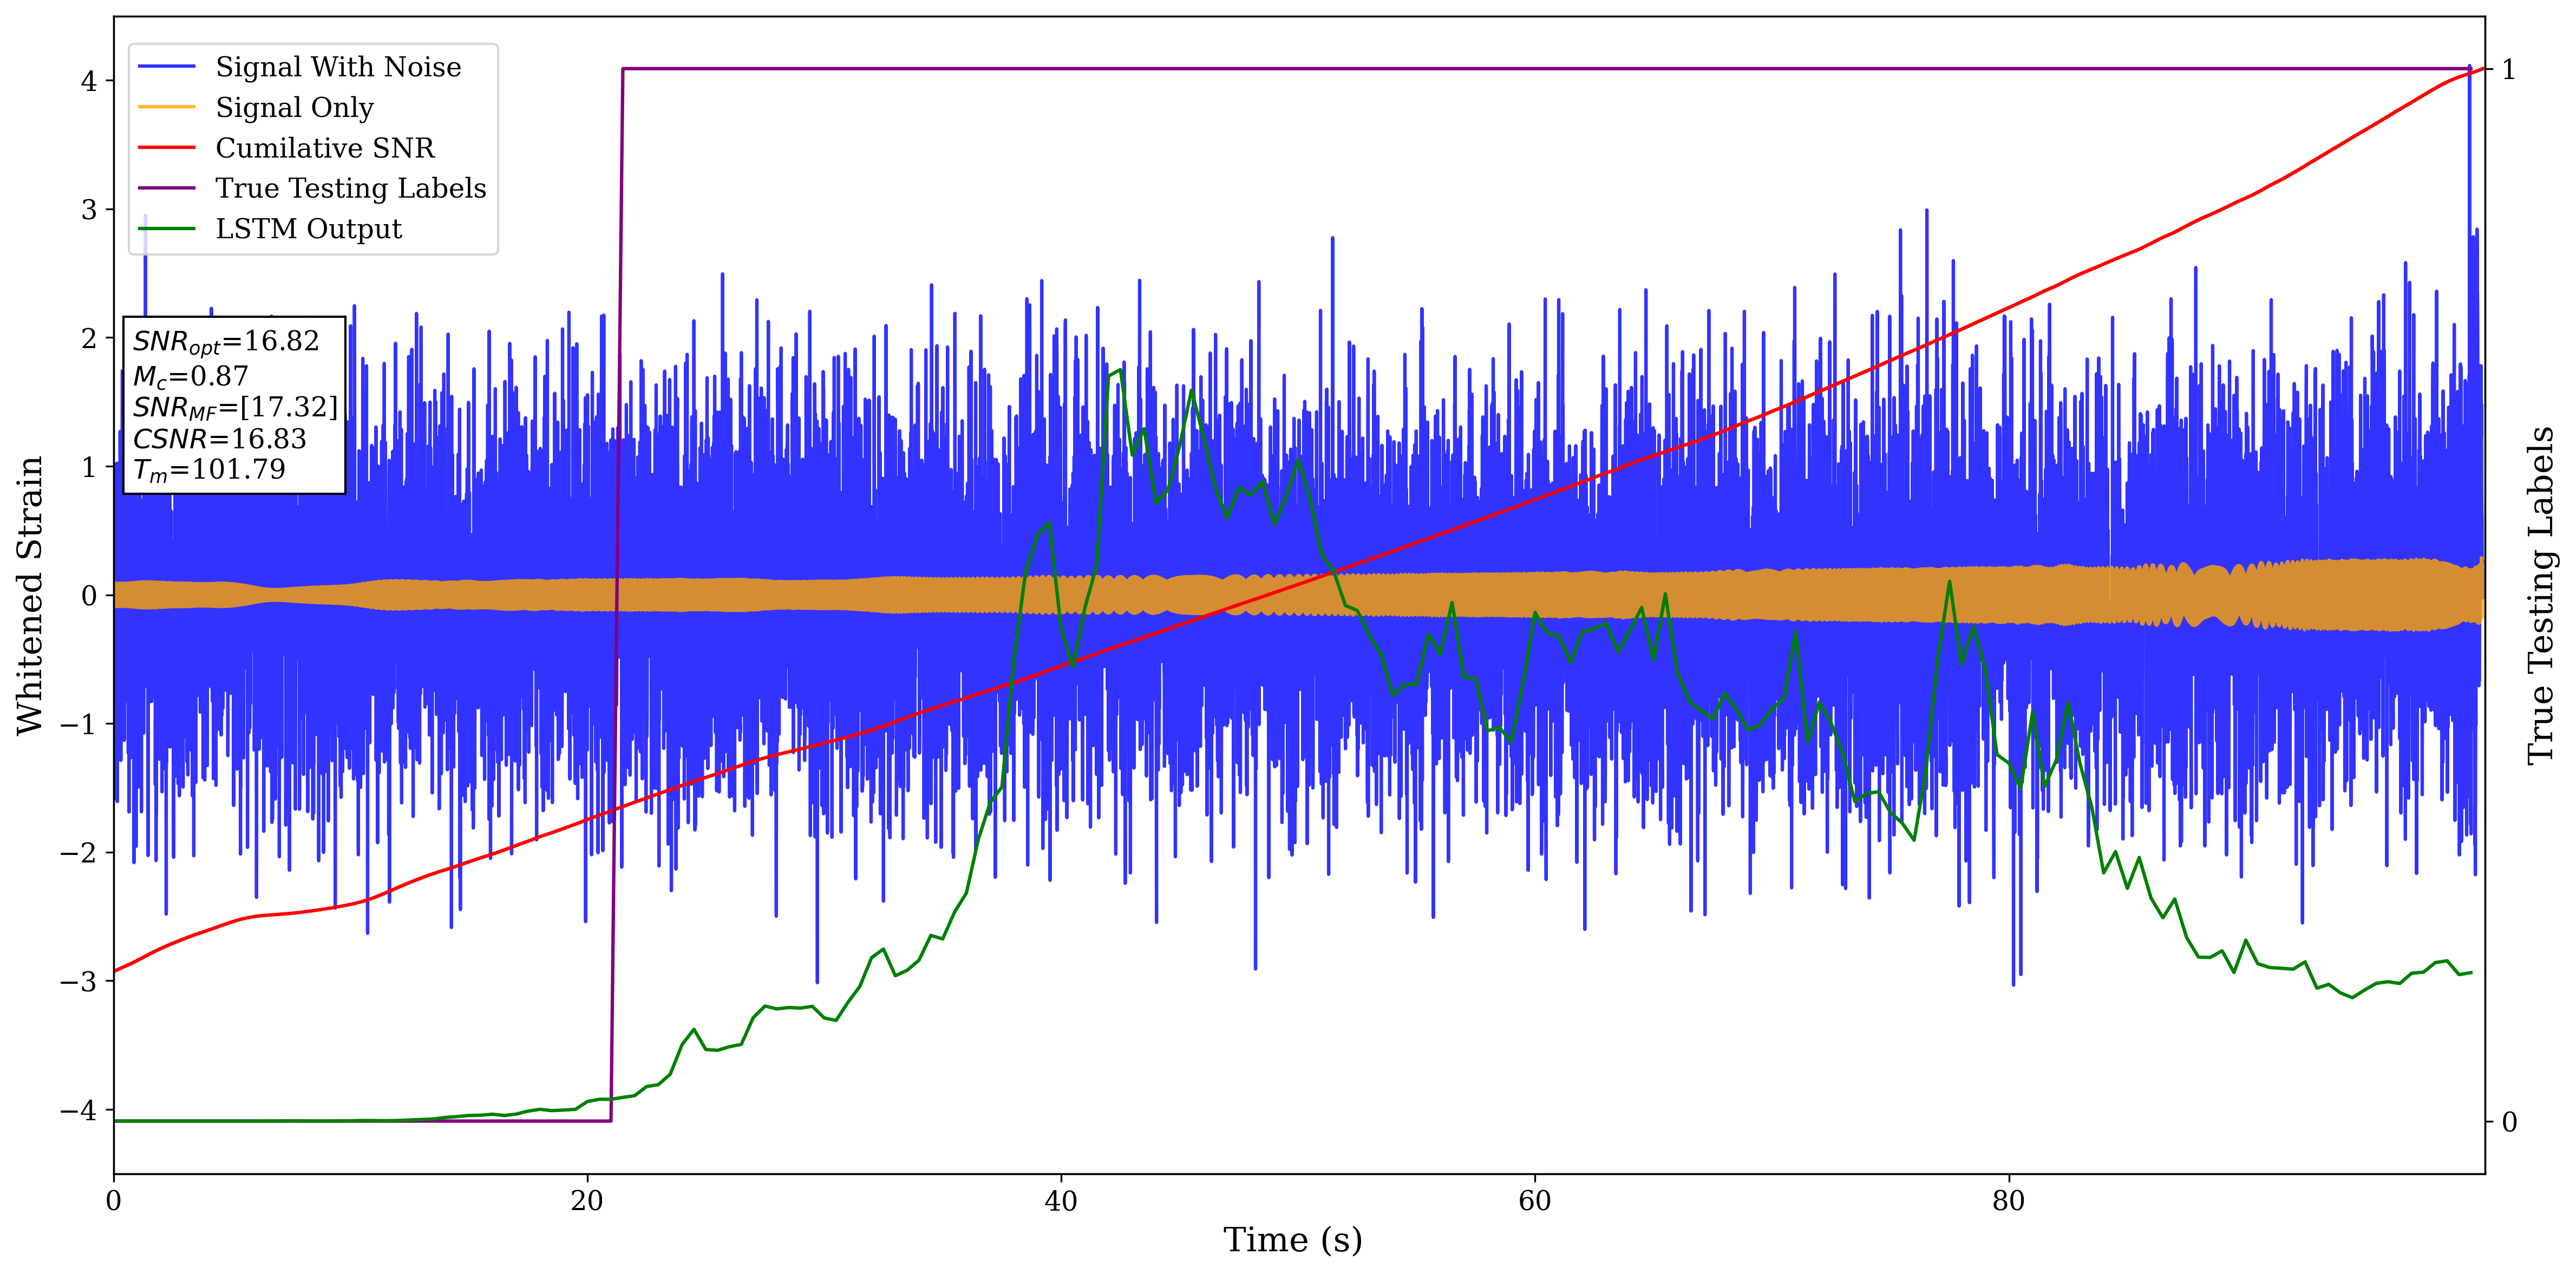Click the x-axis tick label 80

pyautogui.click(x=2008, y=1201)
